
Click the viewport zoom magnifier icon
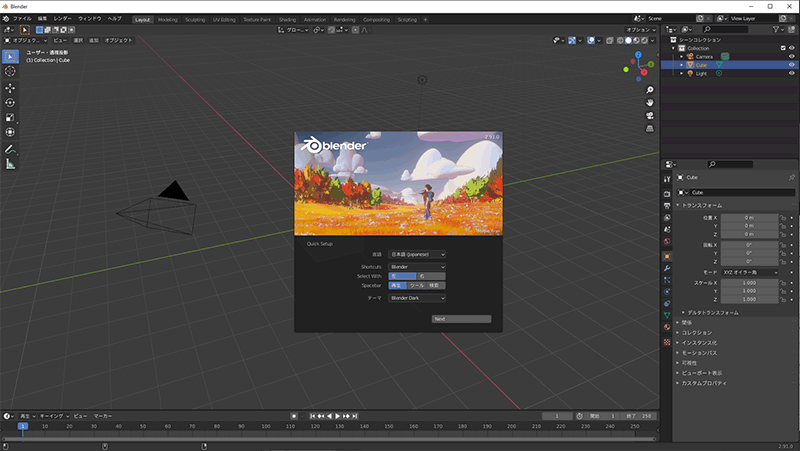[650, 90]
